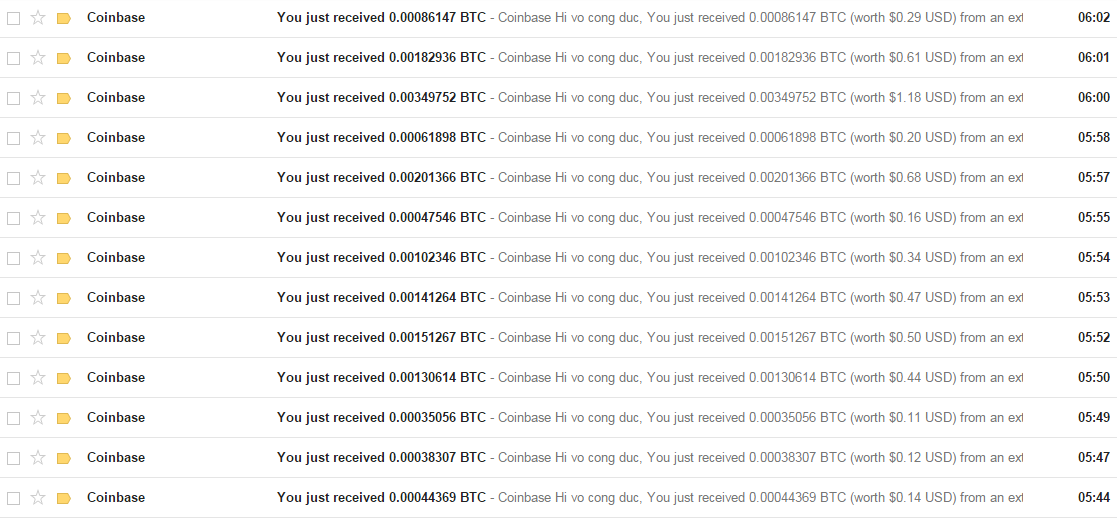Click importance marker on 0.00061898 BTC email
Screen dimensions: 1117x518
(x=64, y=137)
